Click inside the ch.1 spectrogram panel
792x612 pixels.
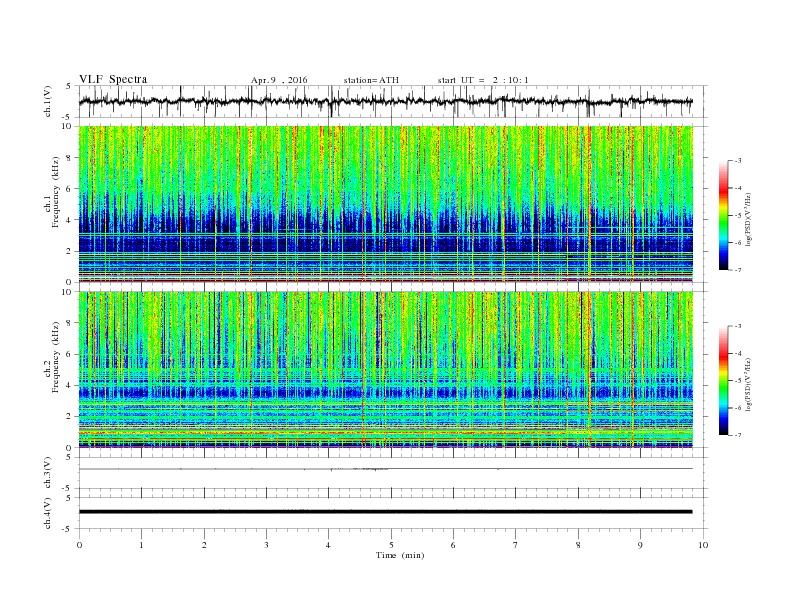coord(385,204)
